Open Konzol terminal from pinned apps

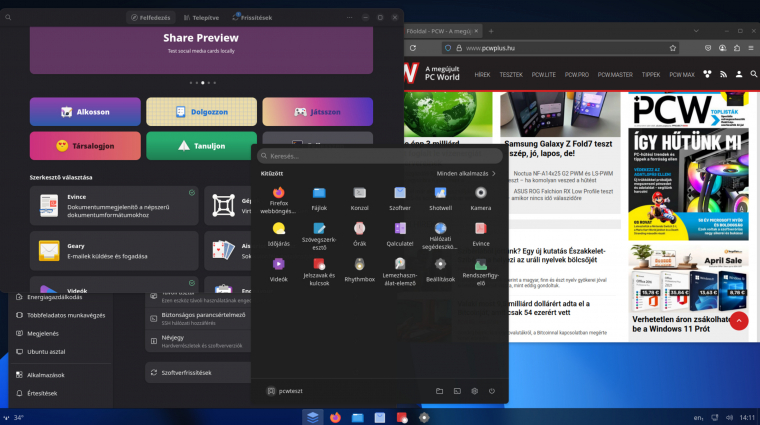coord(359,199)
